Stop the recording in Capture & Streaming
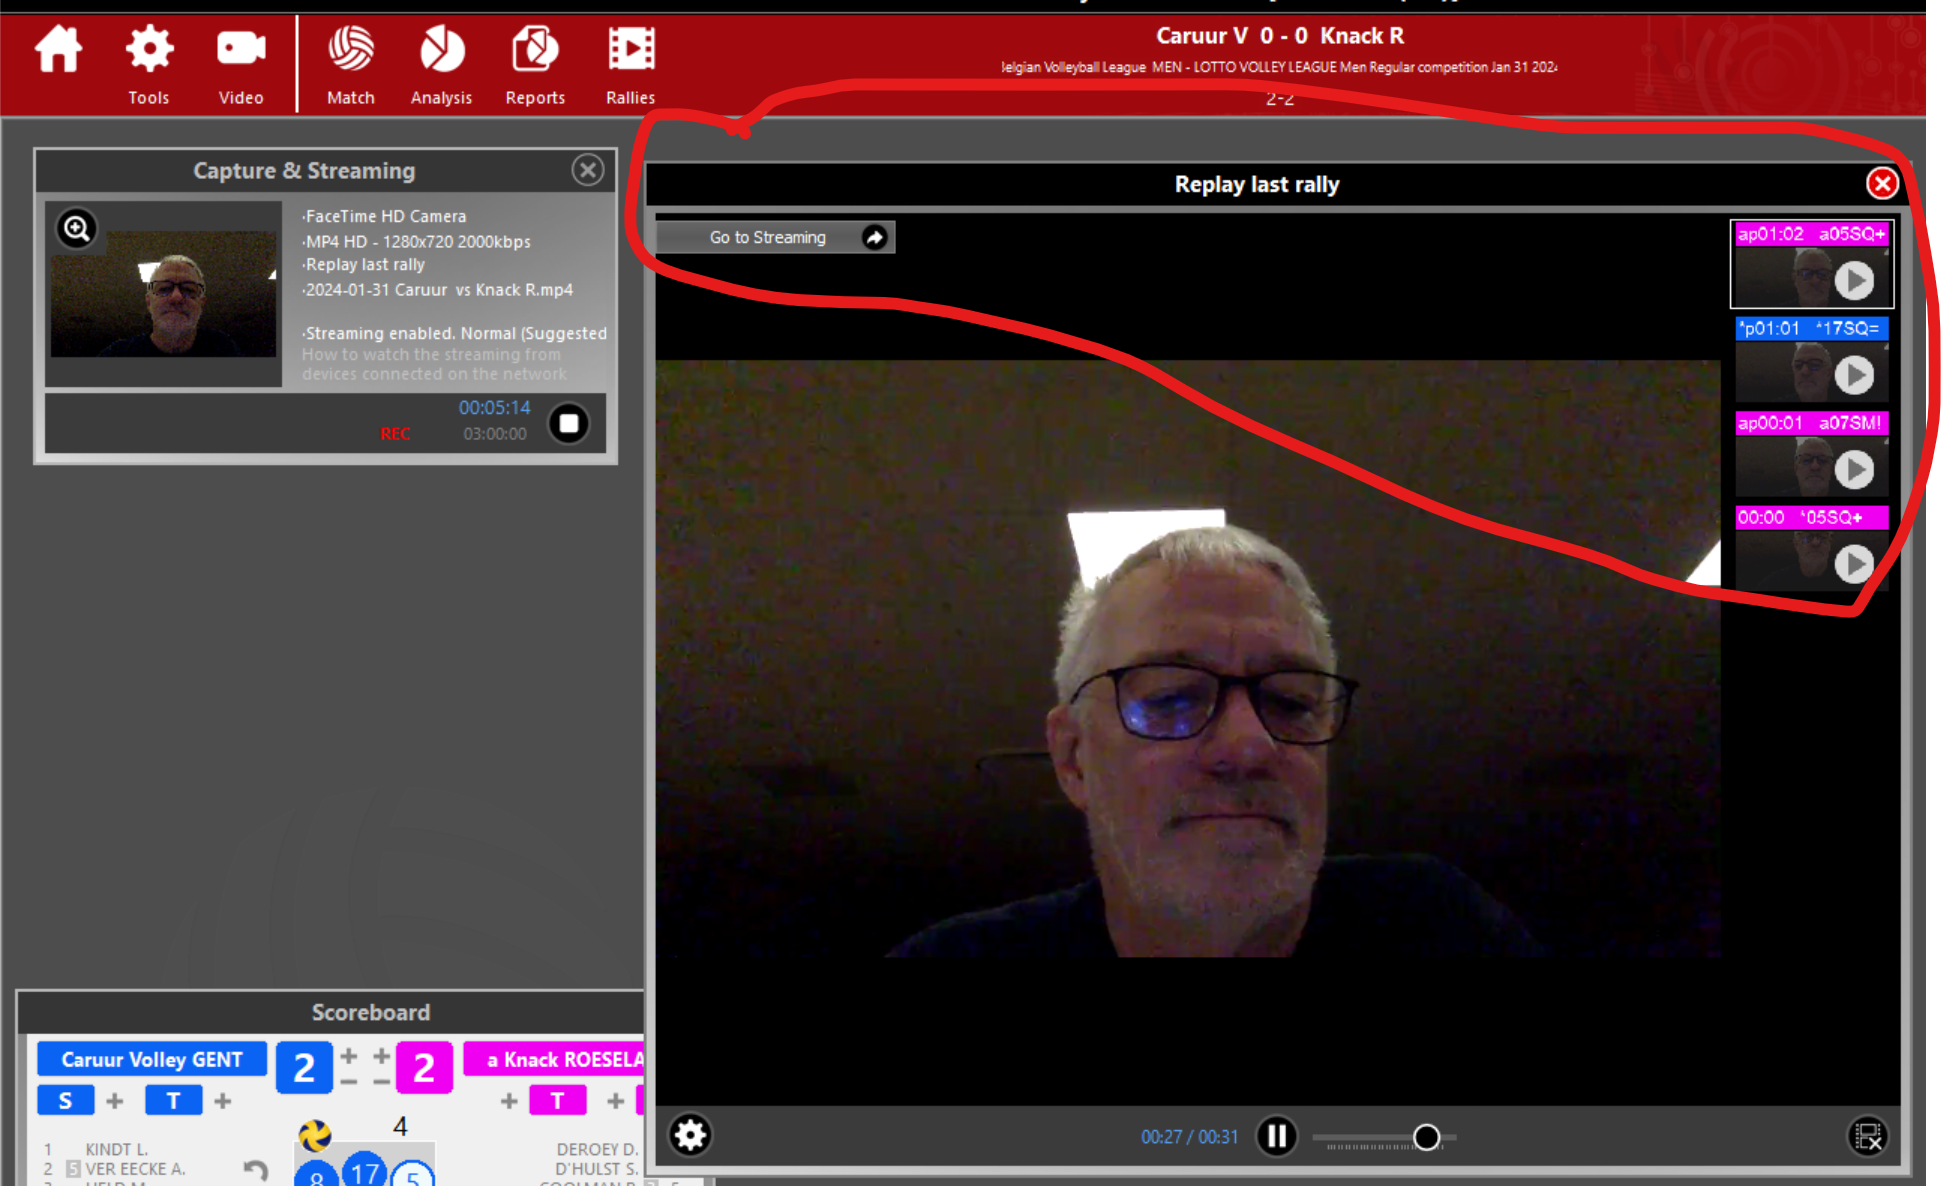Screen dimensions: 1941x1186 point(569,423)
